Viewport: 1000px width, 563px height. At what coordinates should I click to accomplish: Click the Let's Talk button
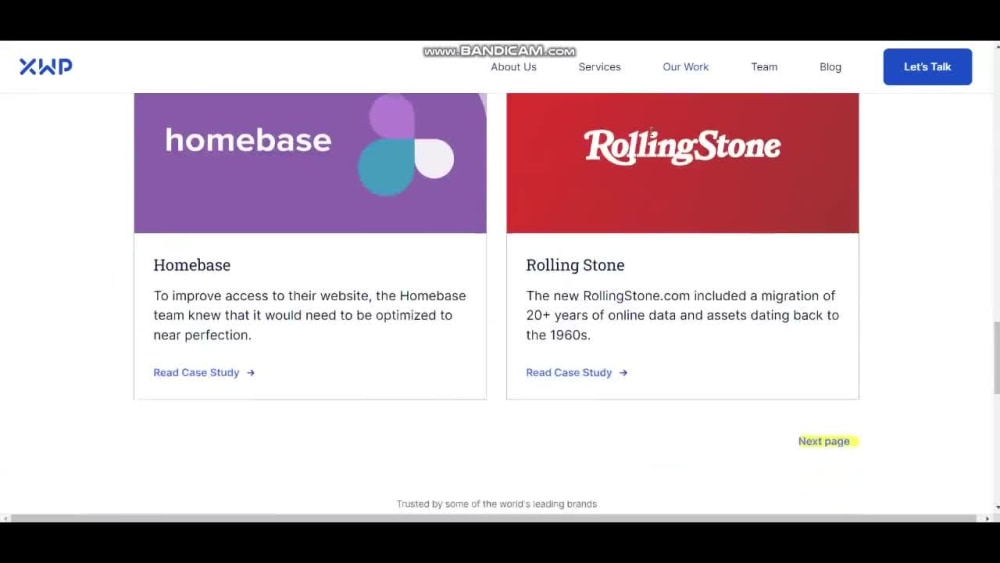coord(927,67)
